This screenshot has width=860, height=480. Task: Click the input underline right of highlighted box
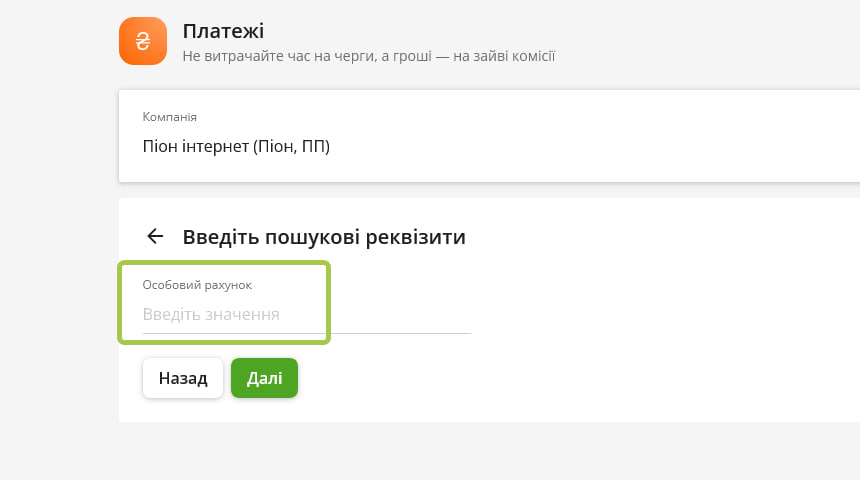coord(401,332)
